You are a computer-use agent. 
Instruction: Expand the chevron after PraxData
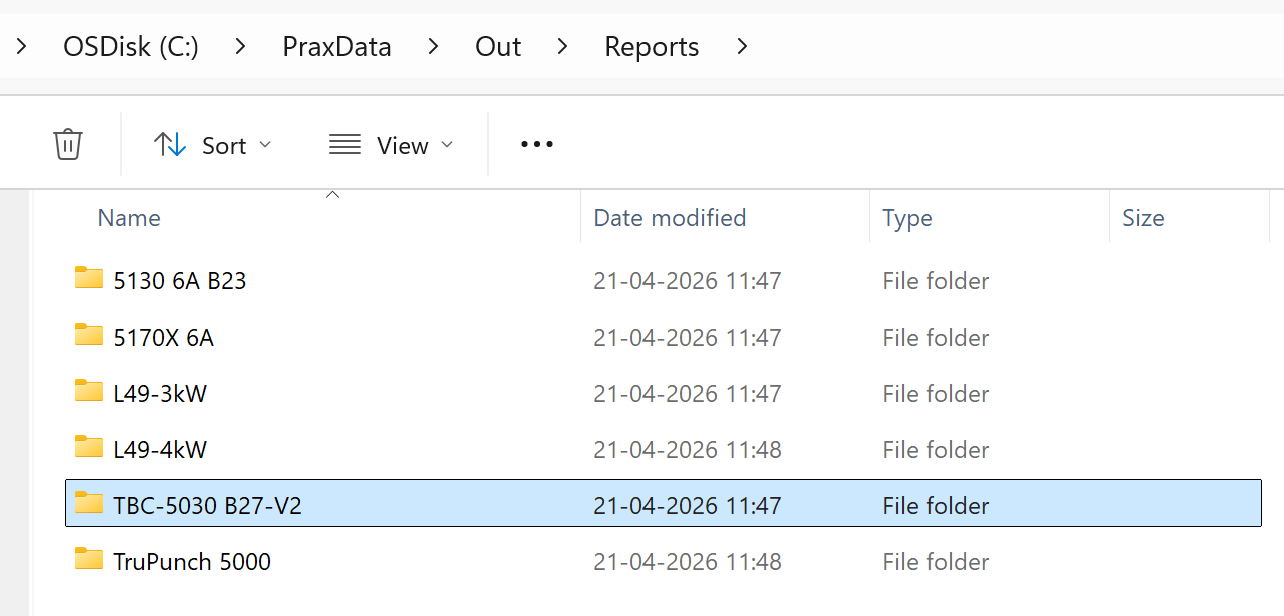pyautogui.click(x=433, y=46)
